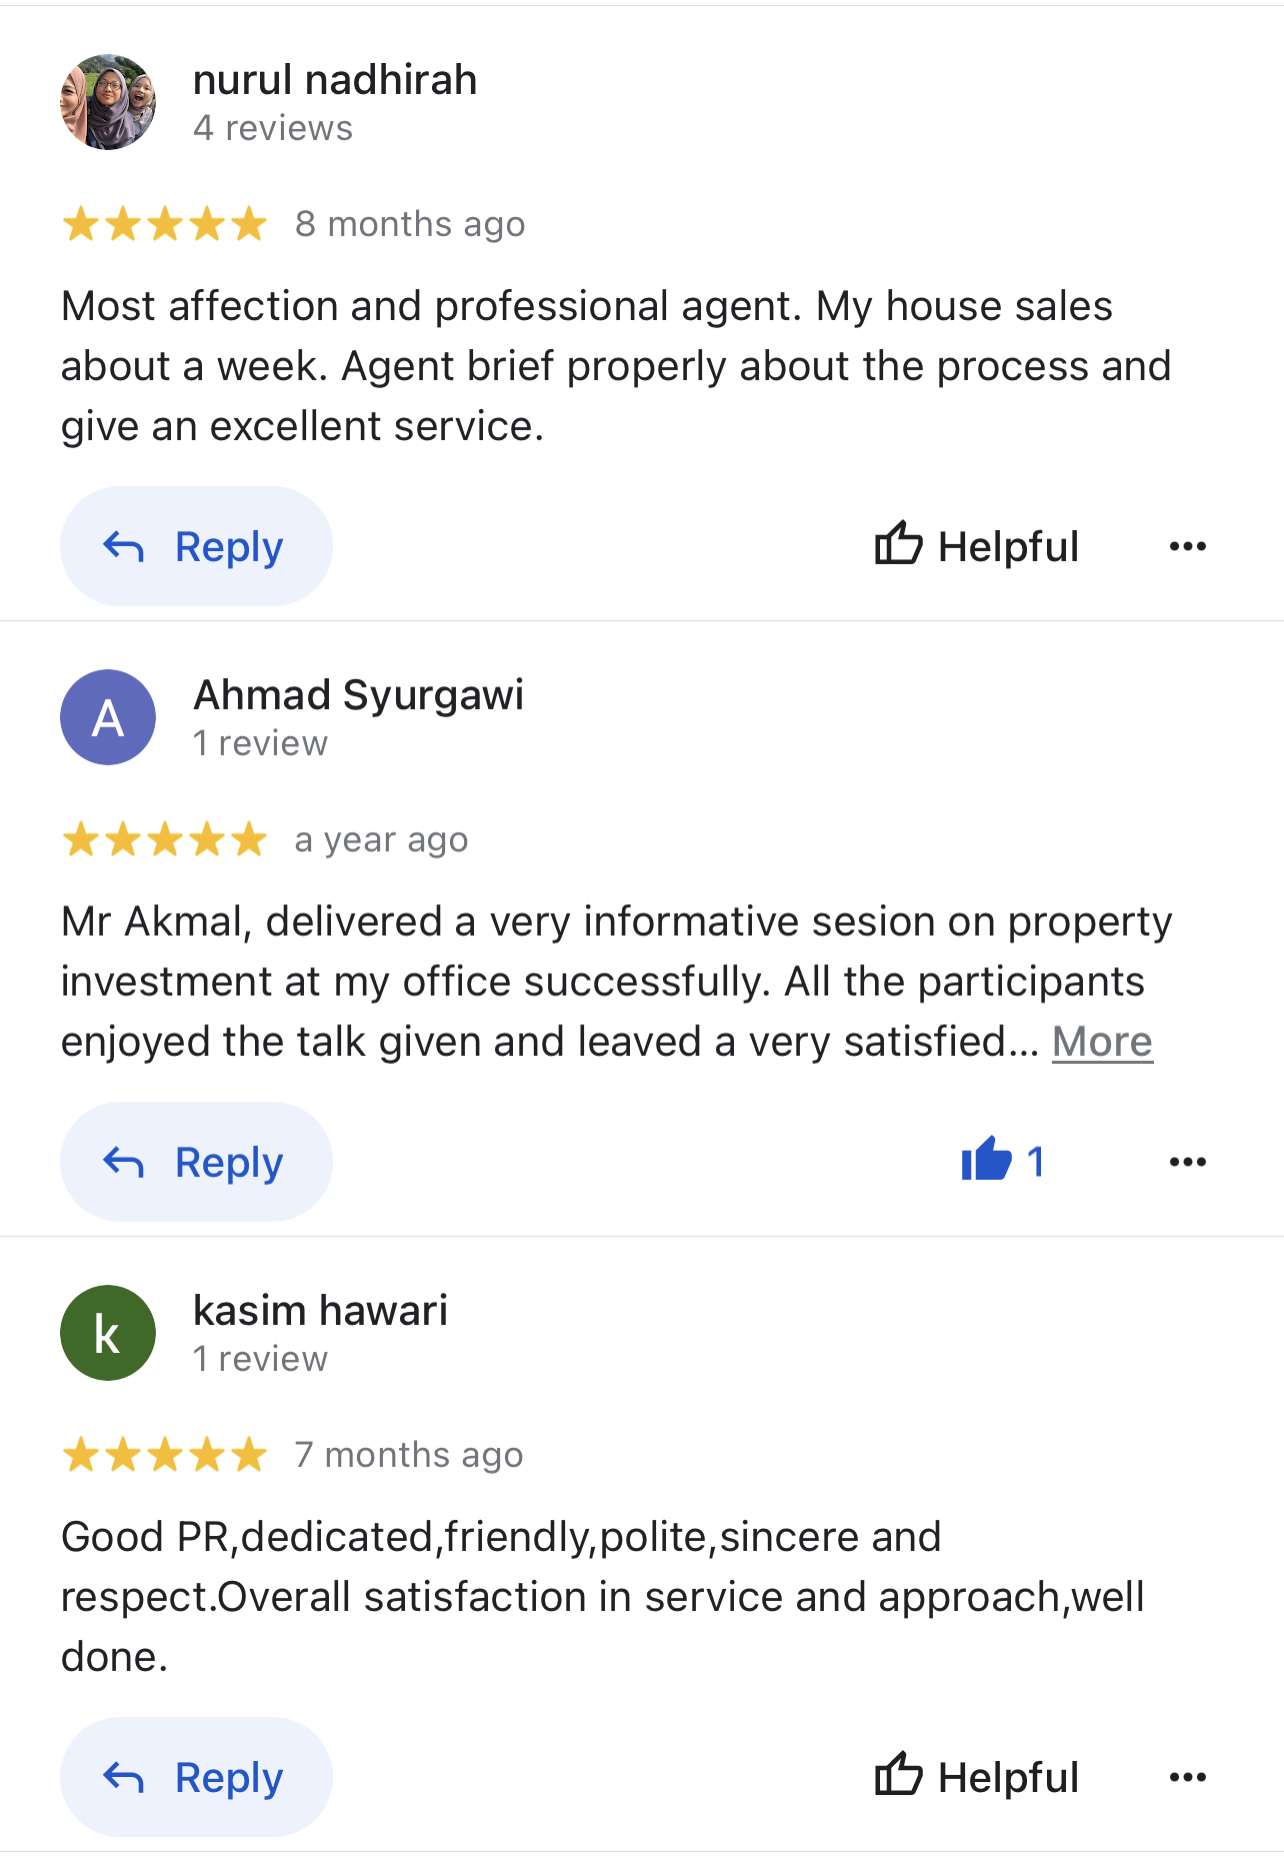Open more options for nurul nadhirah's review
The width and height of the screenshot is (1284, 1864).
pyautogui.click(x=1187, y=546)
